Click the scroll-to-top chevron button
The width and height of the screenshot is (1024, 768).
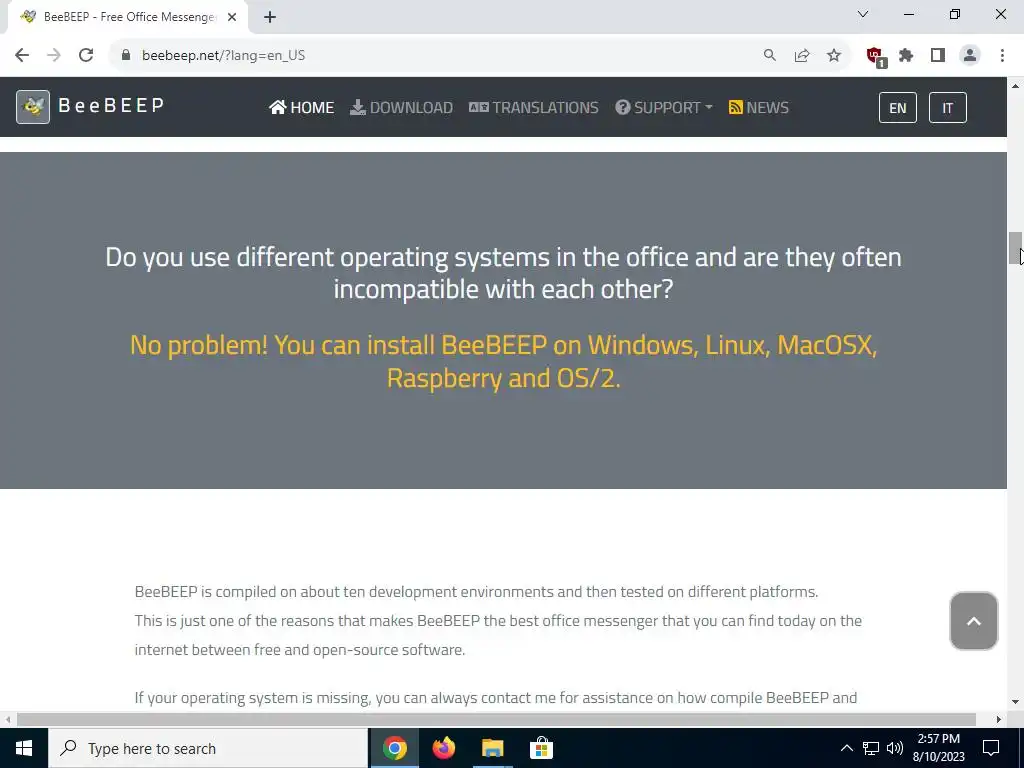[974, 621]
